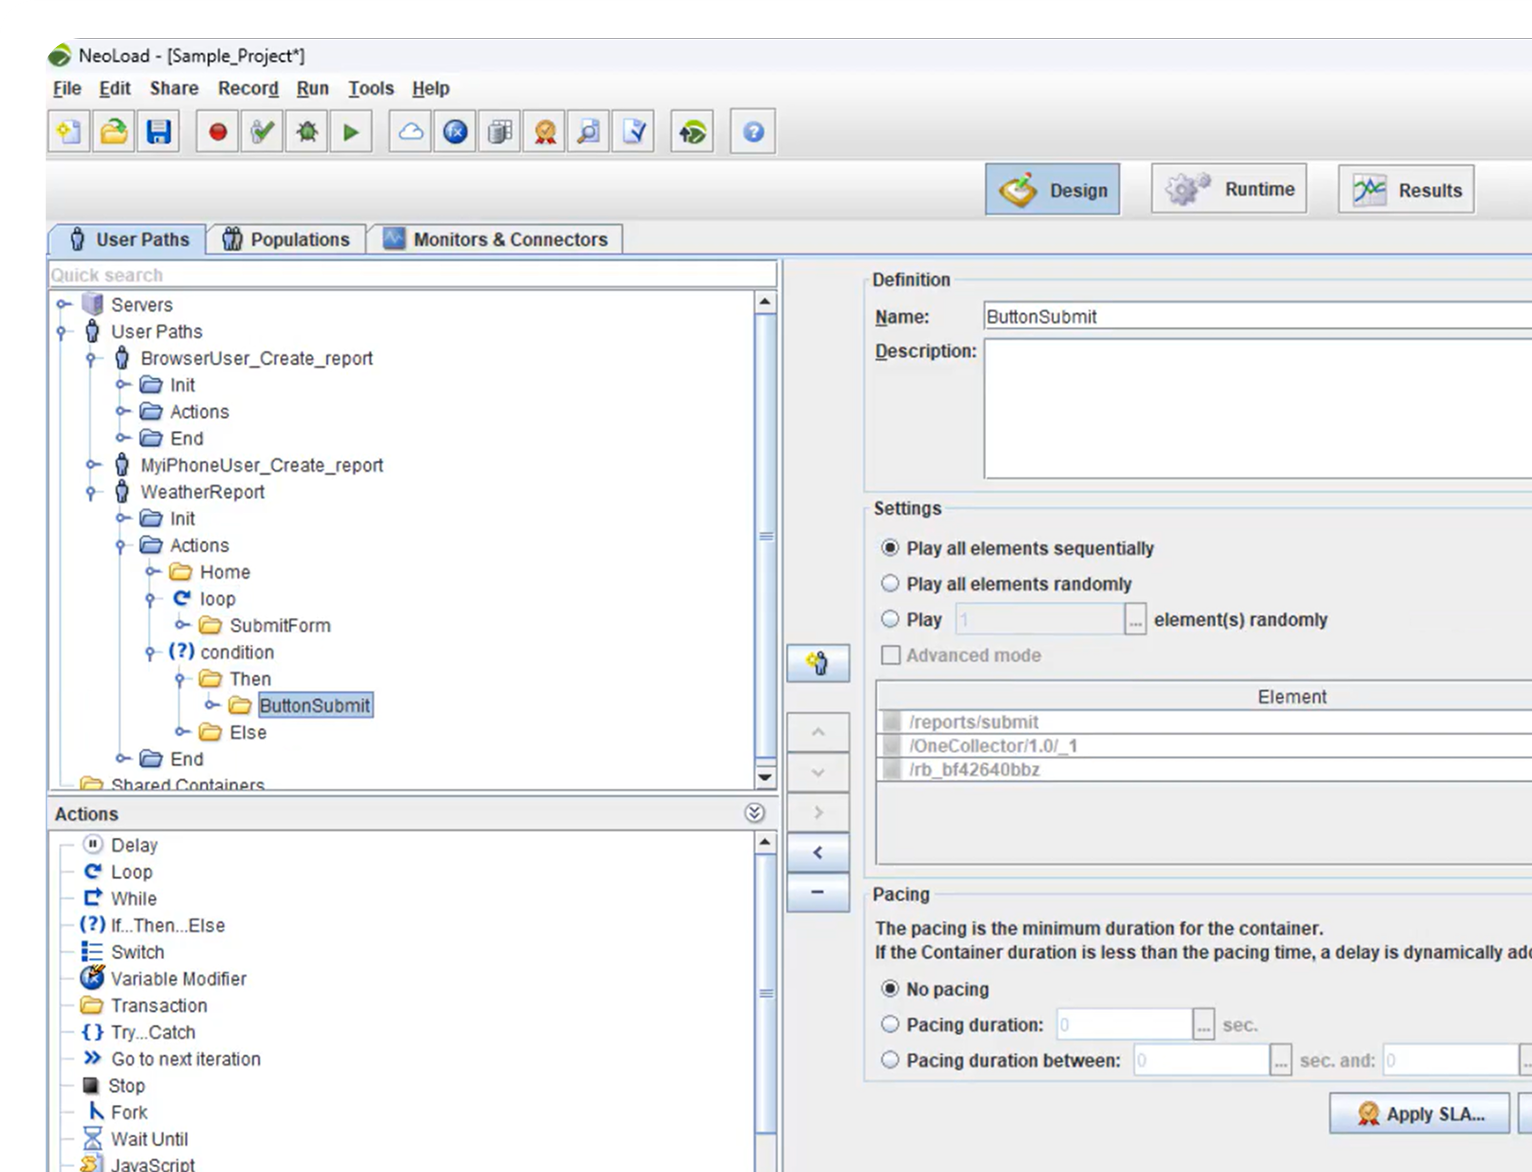Click the Quick search input field
Viewport: 1532px width, 1172px height.
coord(412,274)
